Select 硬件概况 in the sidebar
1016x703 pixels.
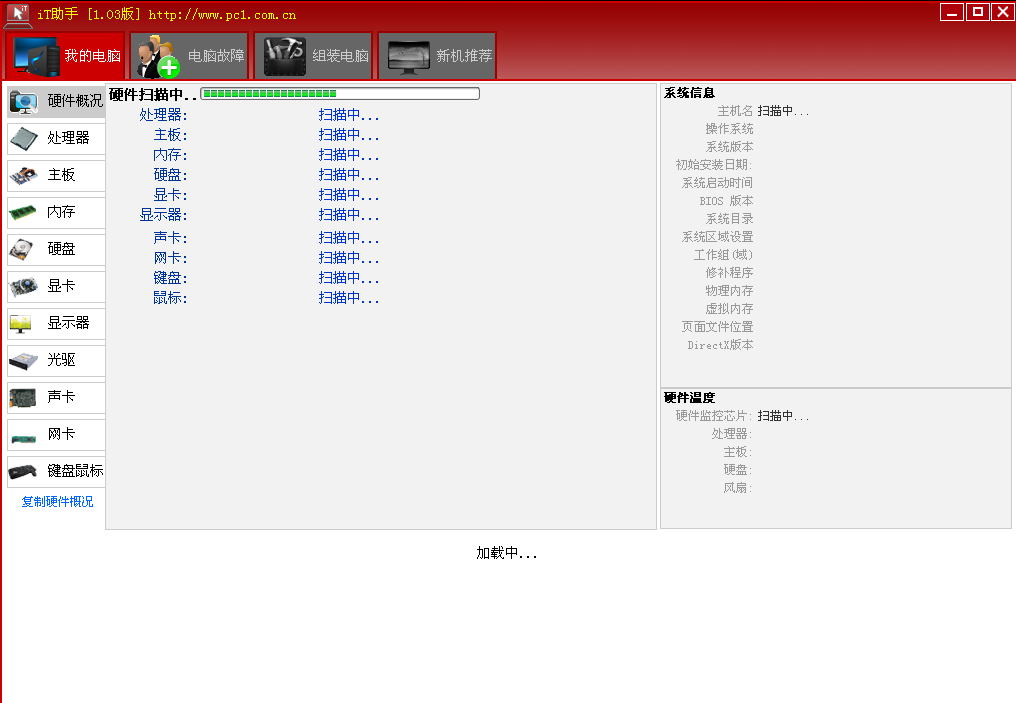[56, 101]
